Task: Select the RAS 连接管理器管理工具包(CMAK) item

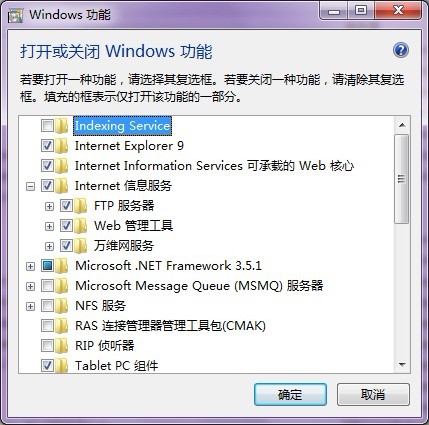Action: click(x=170, y=326)
